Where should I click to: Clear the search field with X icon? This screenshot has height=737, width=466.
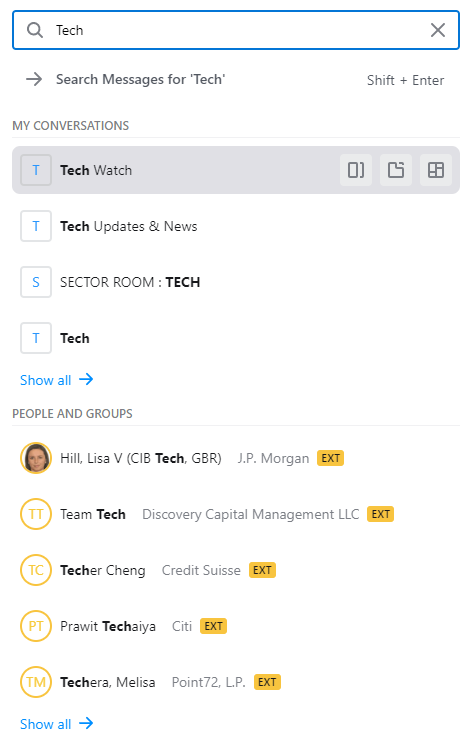(437, 30)
